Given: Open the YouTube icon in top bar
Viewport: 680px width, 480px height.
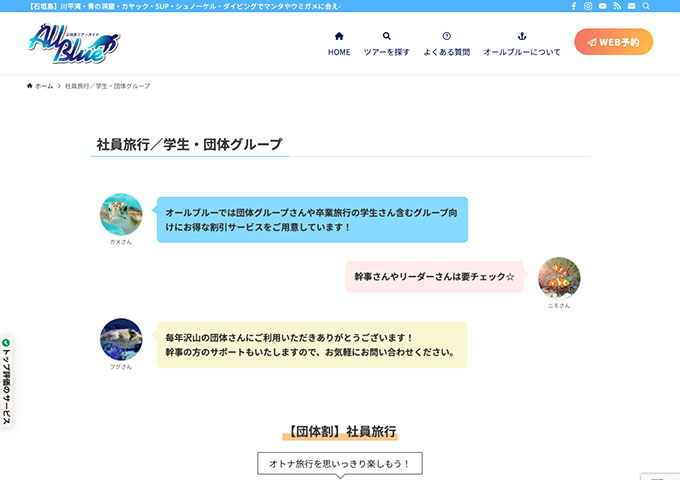Looking at the screenshot, I should click(603, 6).
